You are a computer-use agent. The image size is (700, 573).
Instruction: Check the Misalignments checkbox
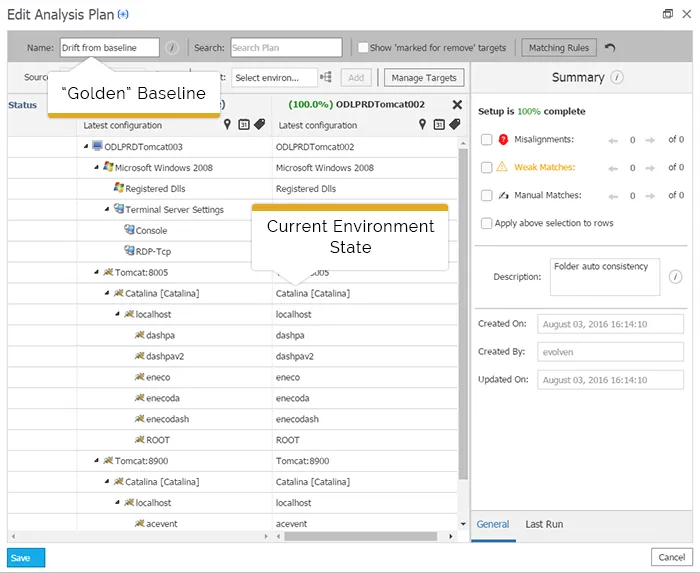486,141
